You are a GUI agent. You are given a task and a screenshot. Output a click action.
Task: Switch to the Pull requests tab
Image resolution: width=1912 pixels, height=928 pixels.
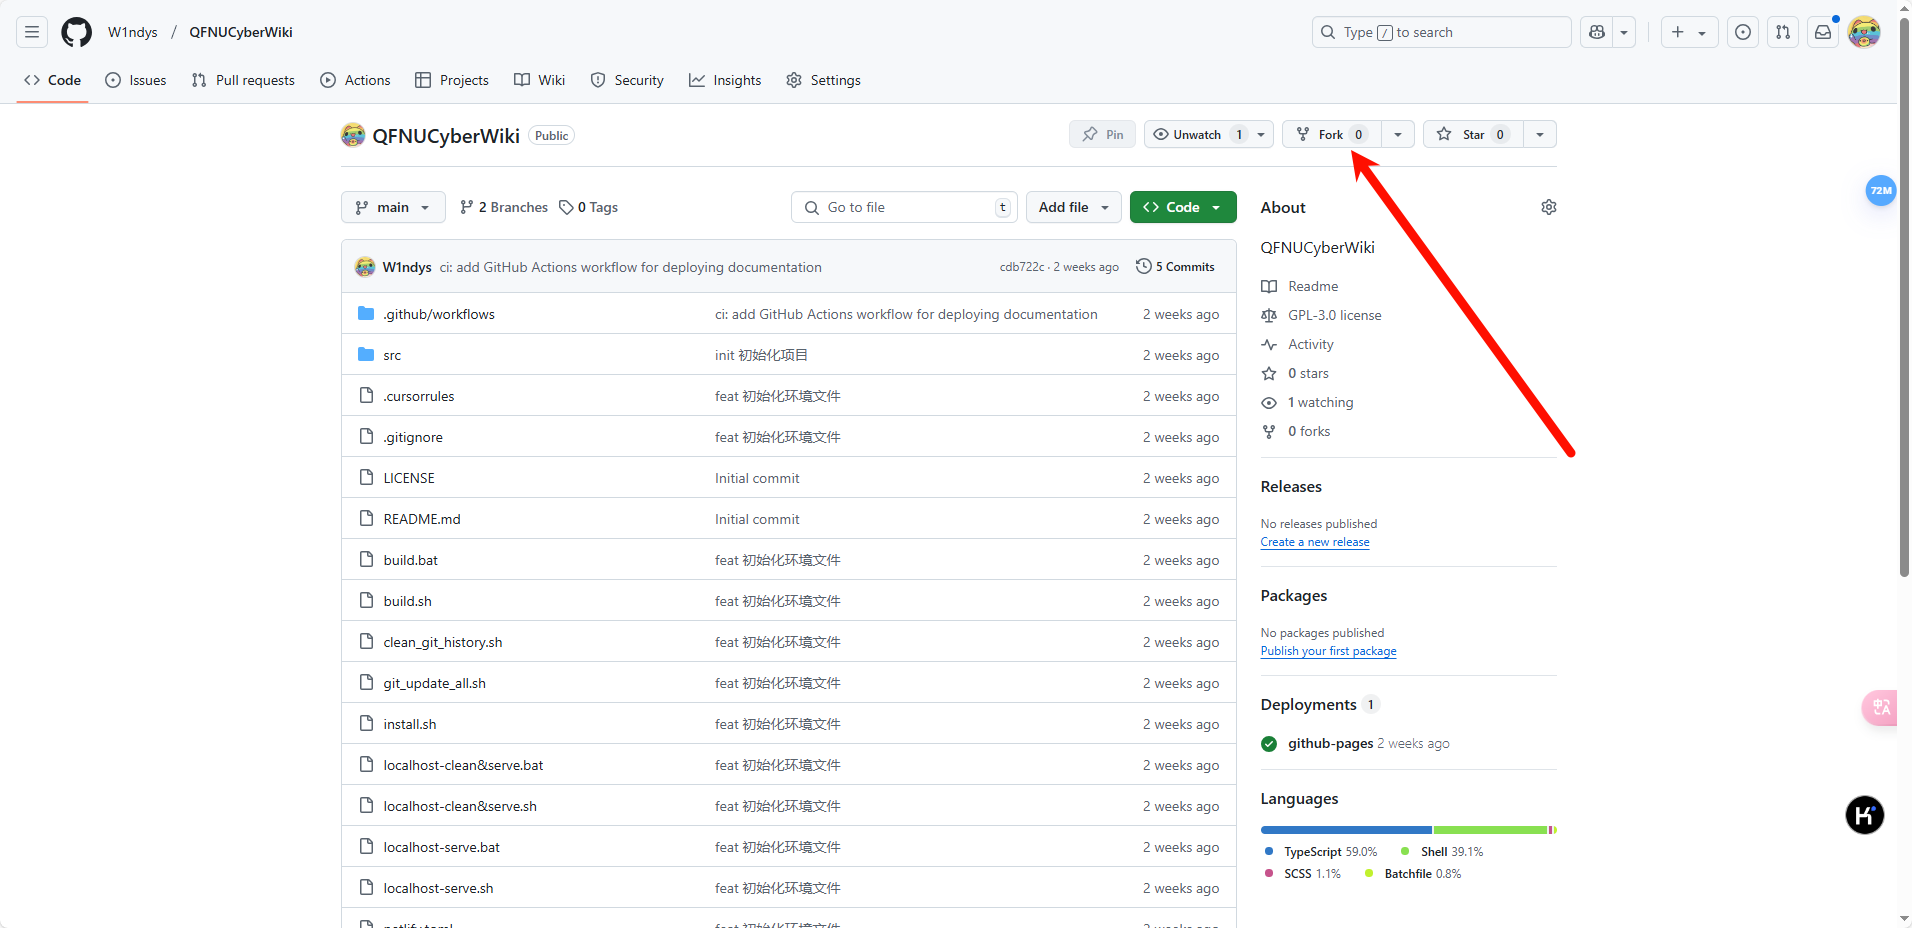(243, 80)
